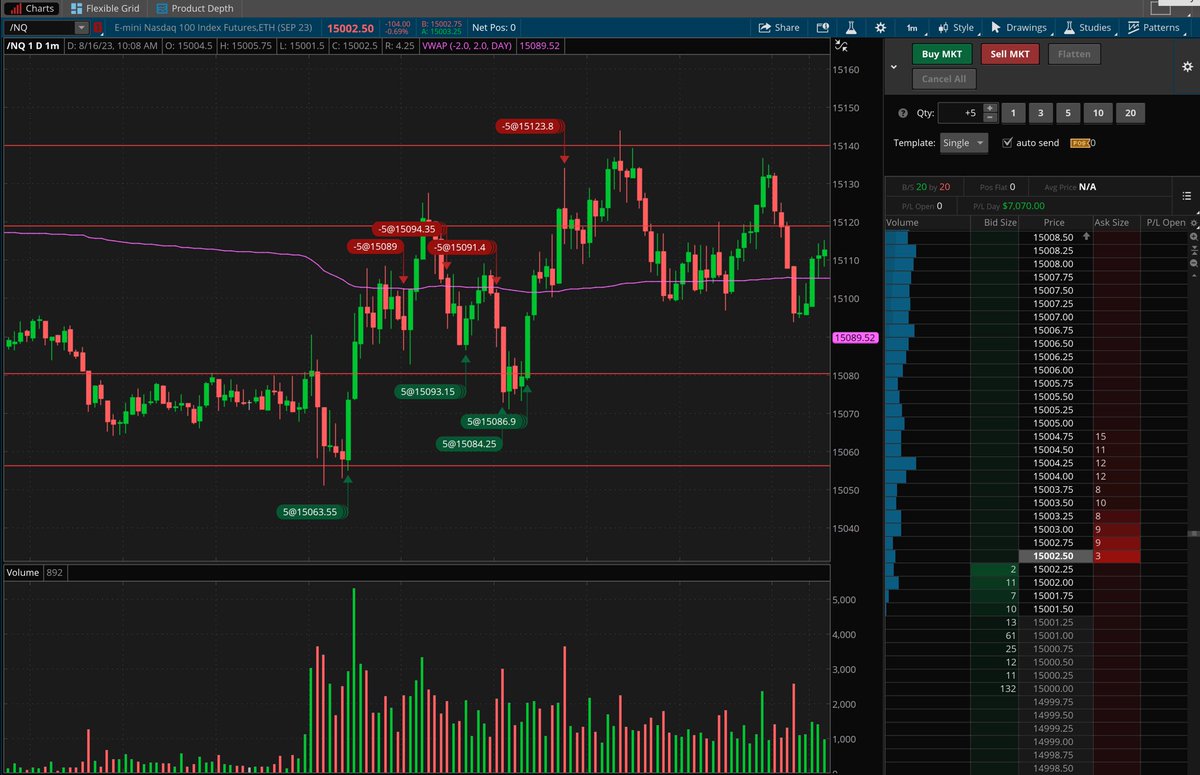Set quantity preset to 1
The image size is (1200, 775).
point(1012,113)
